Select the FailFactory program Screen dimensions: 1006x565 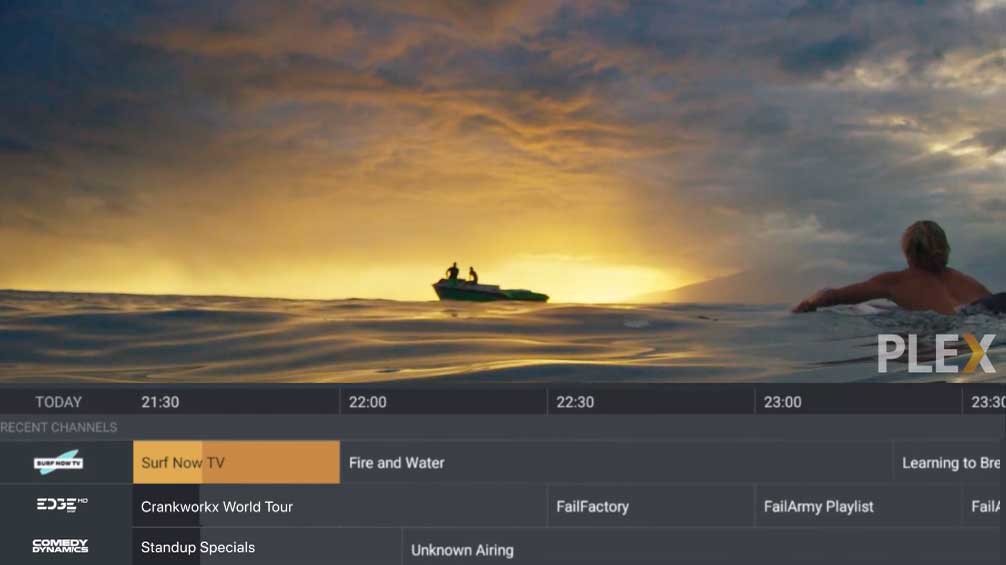point(651,506)
